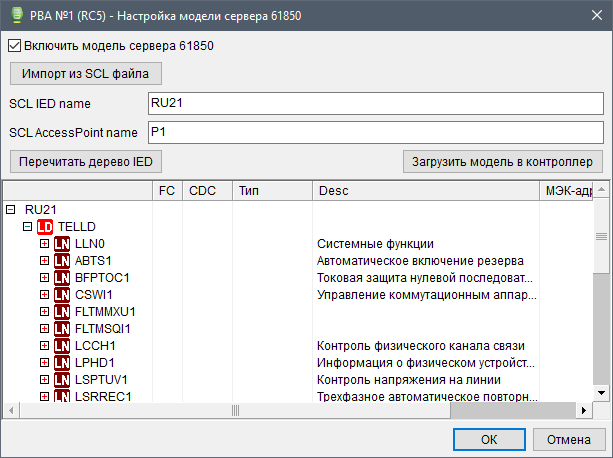Viewport: 613px width, 458px height.
Task: Click the LN icon beside BFPTOC1
Action: 62,277
